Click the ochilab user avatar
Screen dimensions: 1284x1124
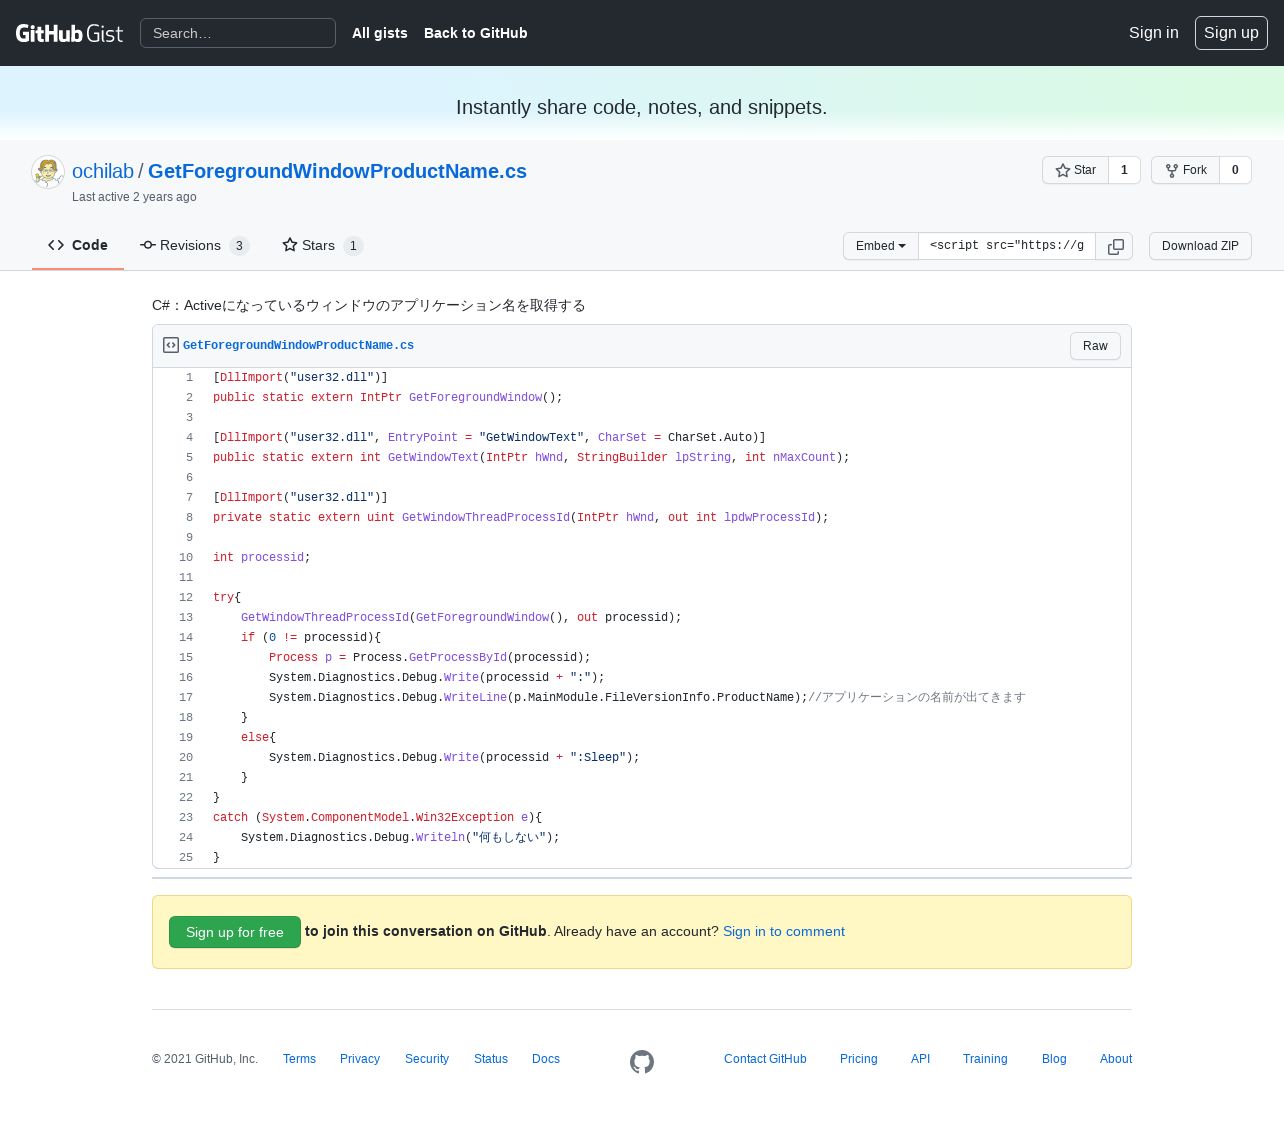[48, 172]
